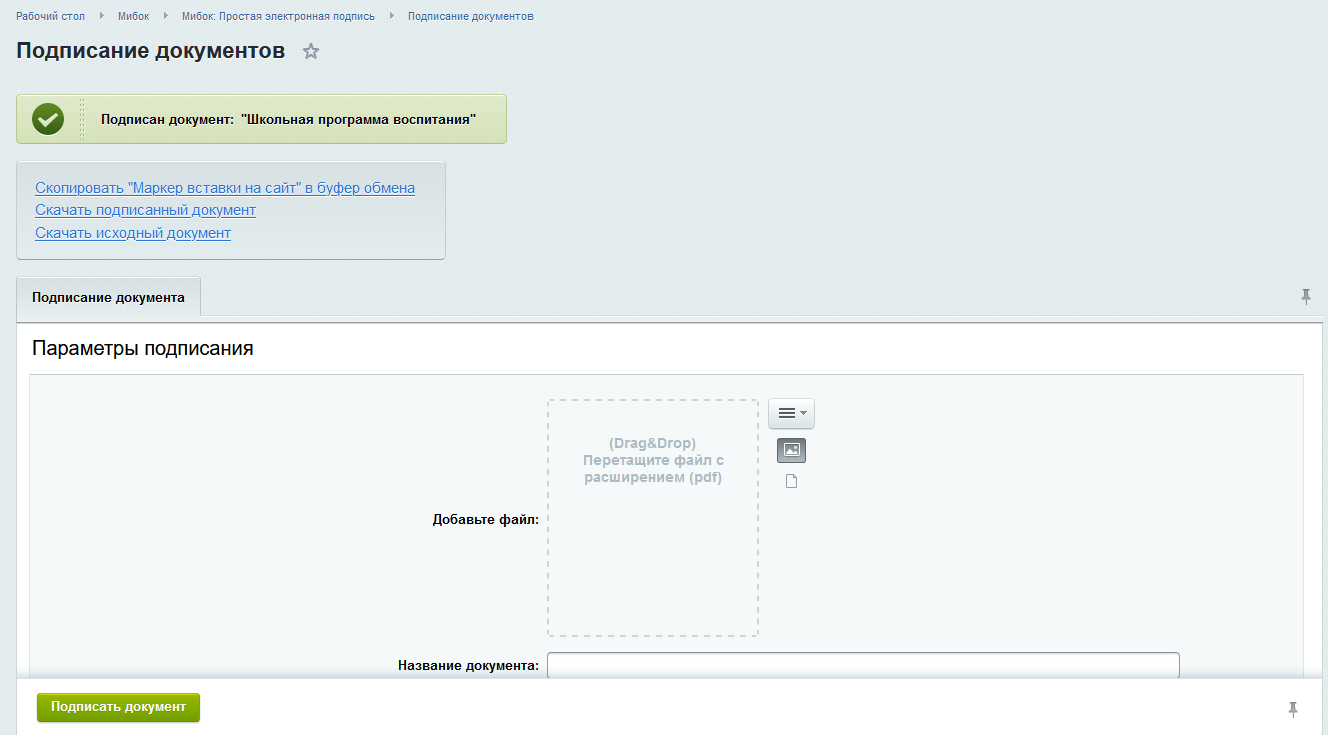Pin the bottom button bar with pin icon
The width and height of the screenshot is (1328, 735).
[1292, 709]
